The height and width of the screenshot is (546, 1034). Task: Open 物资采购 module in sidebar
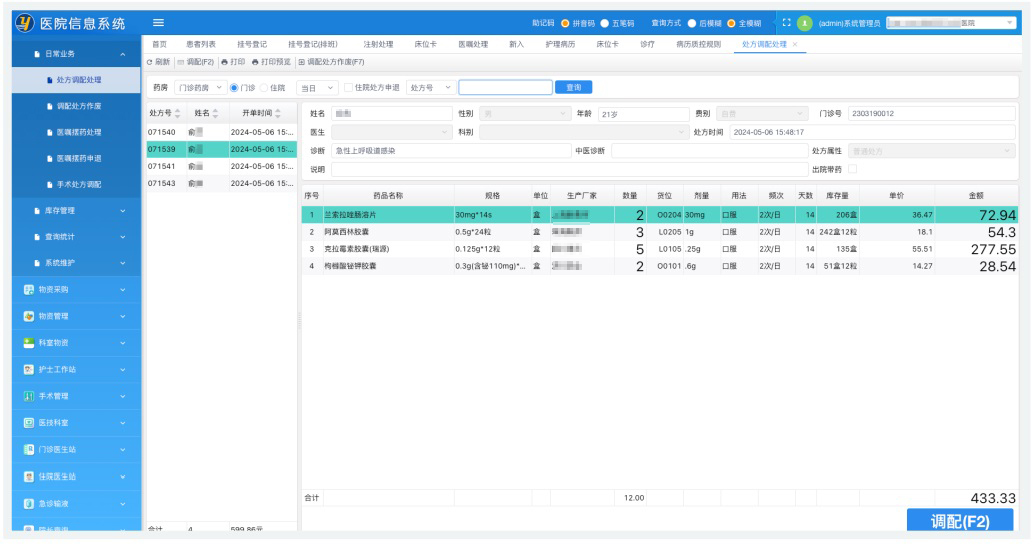click(x=76, y=289)
